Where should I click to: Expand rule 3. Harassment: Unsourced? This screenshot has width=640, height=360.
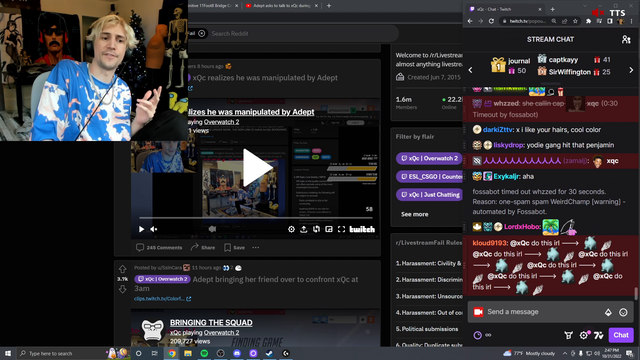coord(429,296)
